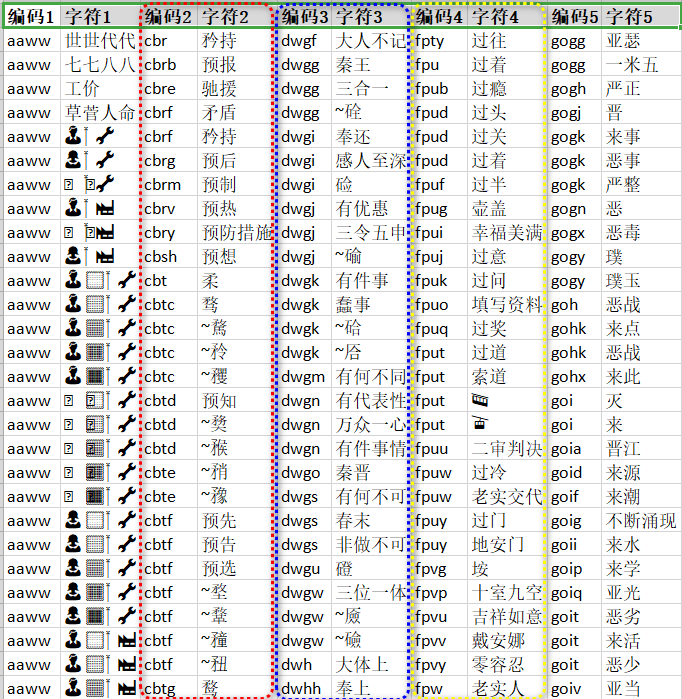Click the mountain railway icon in the fput row
Viewport: 682px width, 699px height.
coord(480,400)
